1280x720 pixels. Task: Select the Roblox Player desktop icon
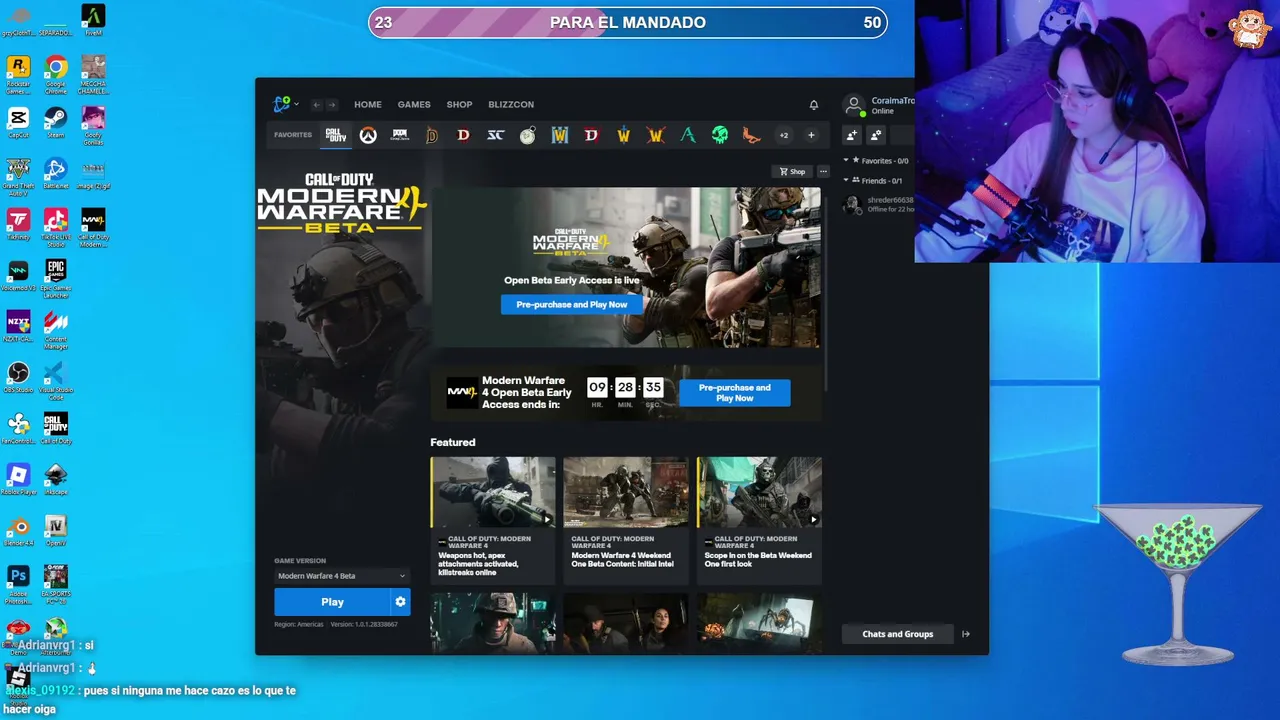point(18,480)
